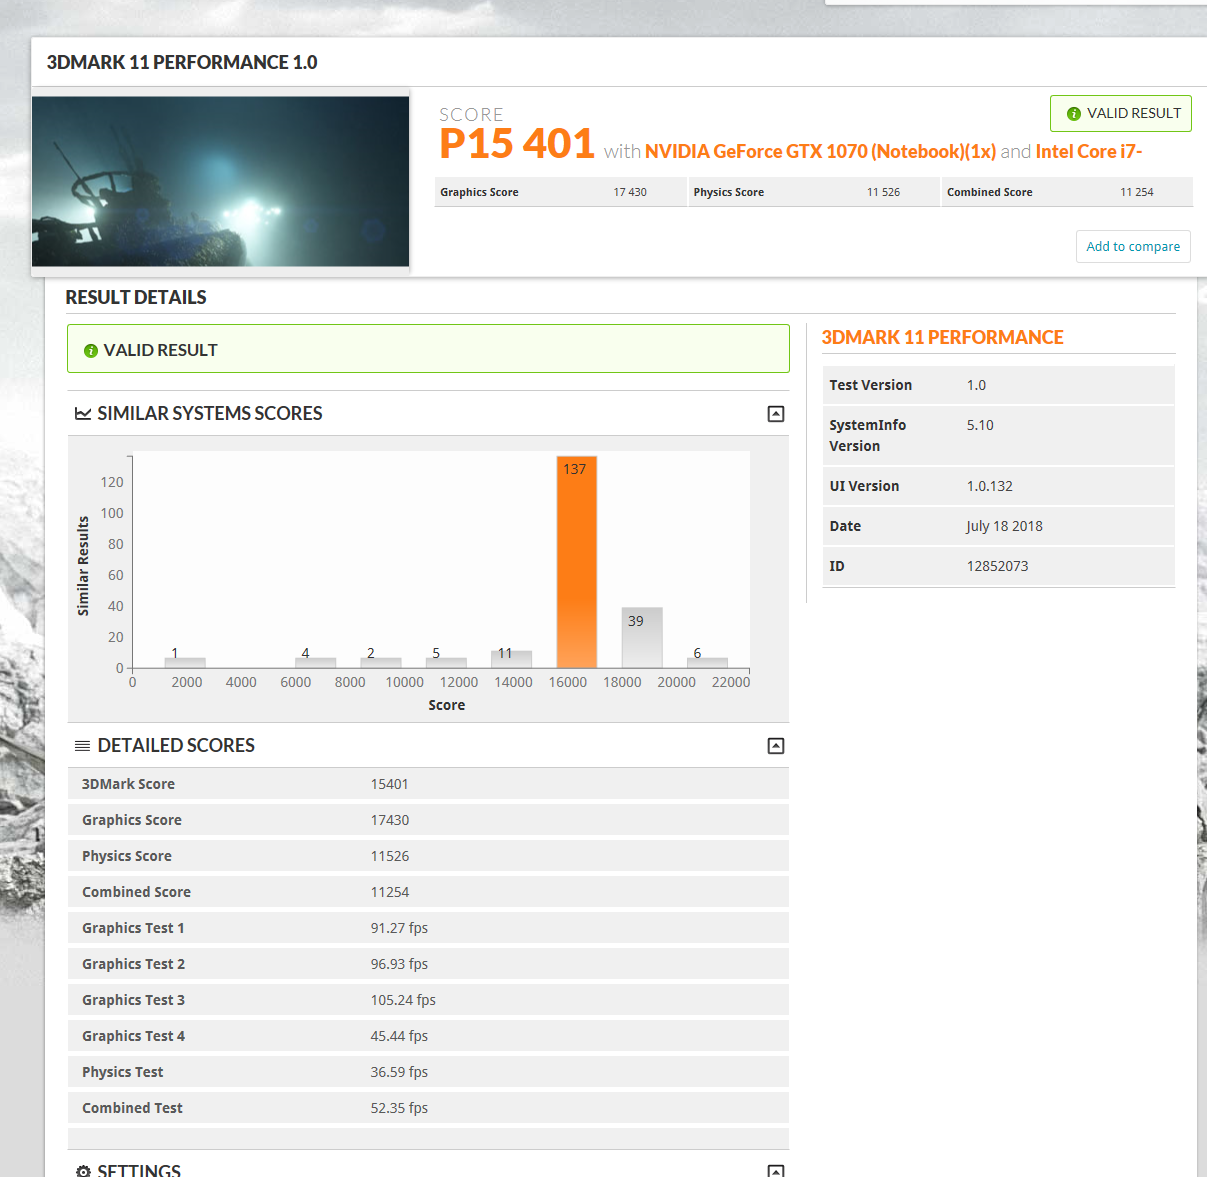Click the Add to compare button

pos(1133,246)
